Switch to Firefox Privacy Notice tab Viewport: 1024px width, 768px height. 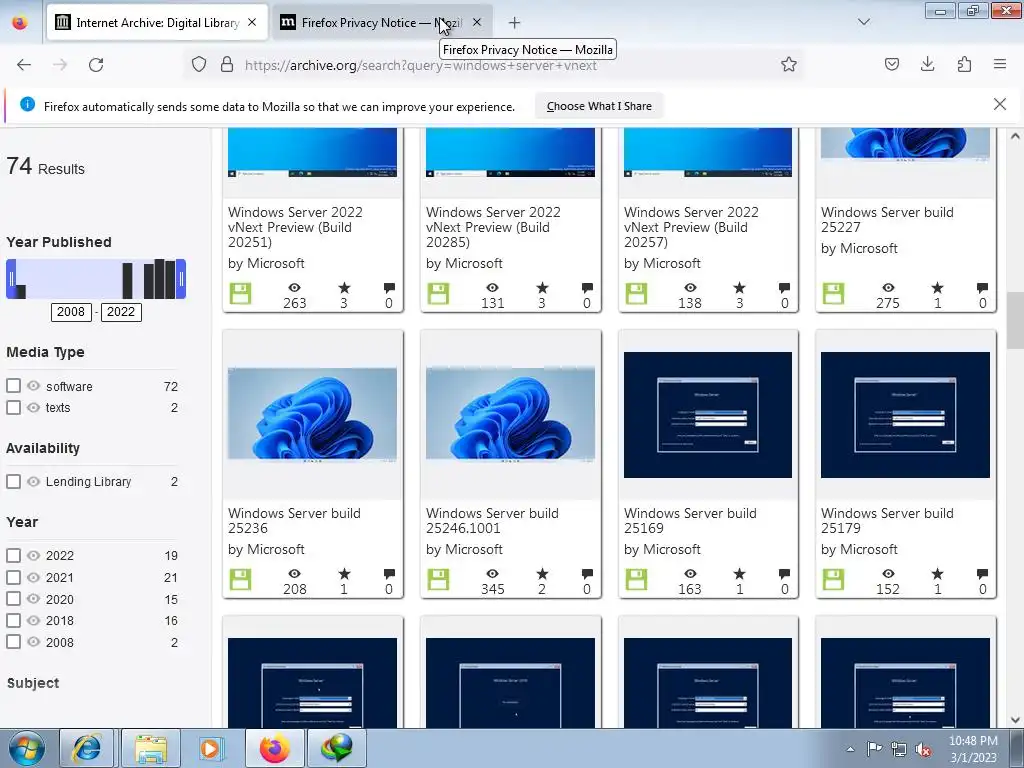coord(382,22)
